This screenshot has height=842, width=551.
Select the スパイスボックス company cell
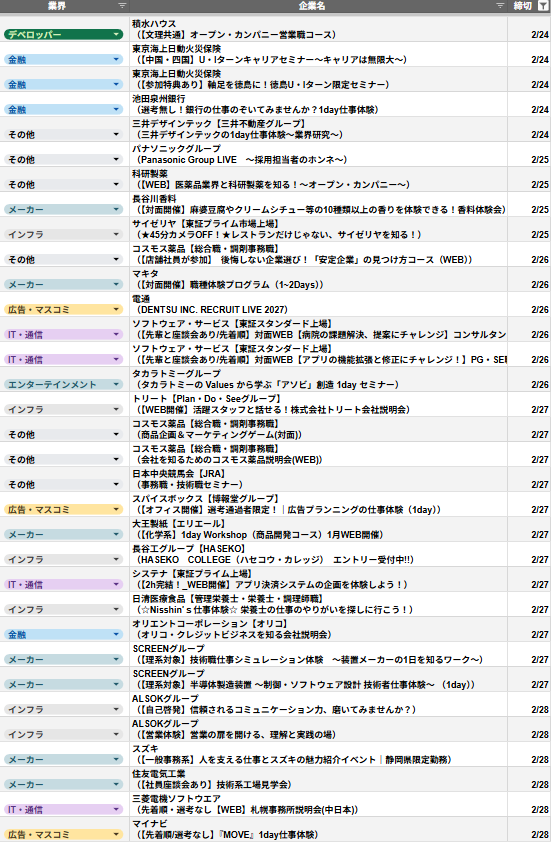[x=319, y=504]
